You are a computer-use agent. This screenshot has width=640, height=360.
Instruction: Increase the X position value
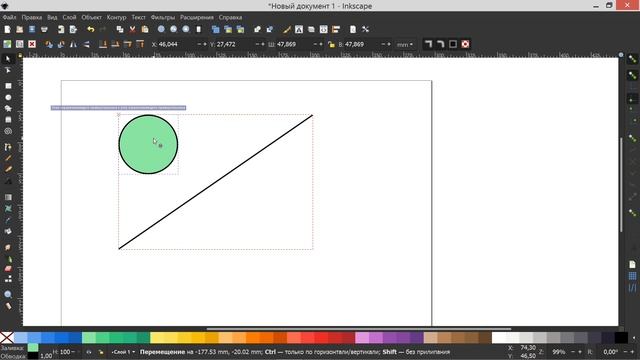[205, 44]
